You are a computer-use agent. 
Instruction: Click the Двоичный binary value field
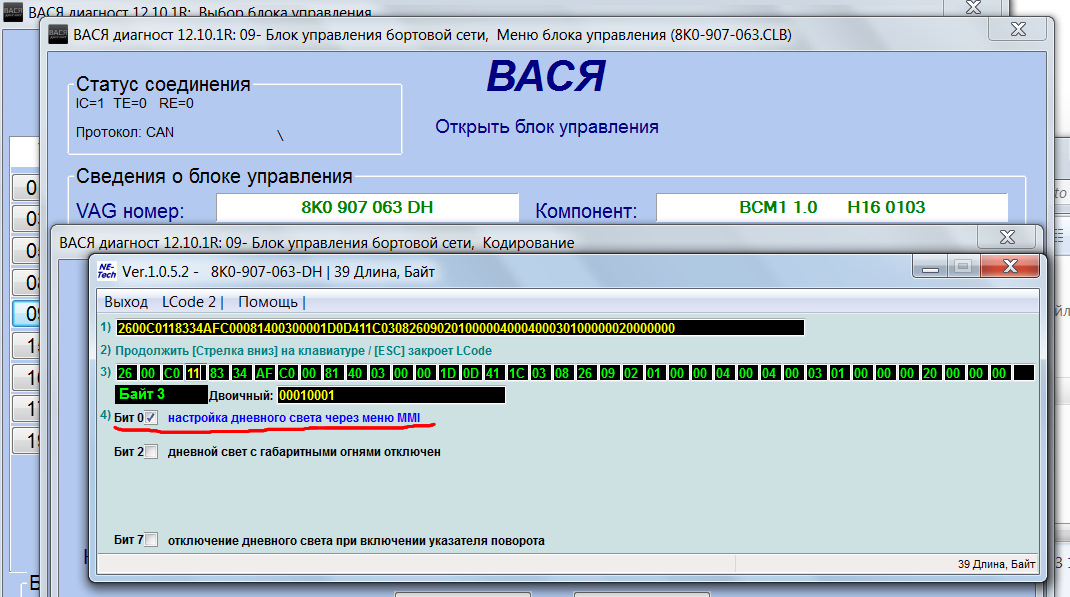click(x=391, y=395)
